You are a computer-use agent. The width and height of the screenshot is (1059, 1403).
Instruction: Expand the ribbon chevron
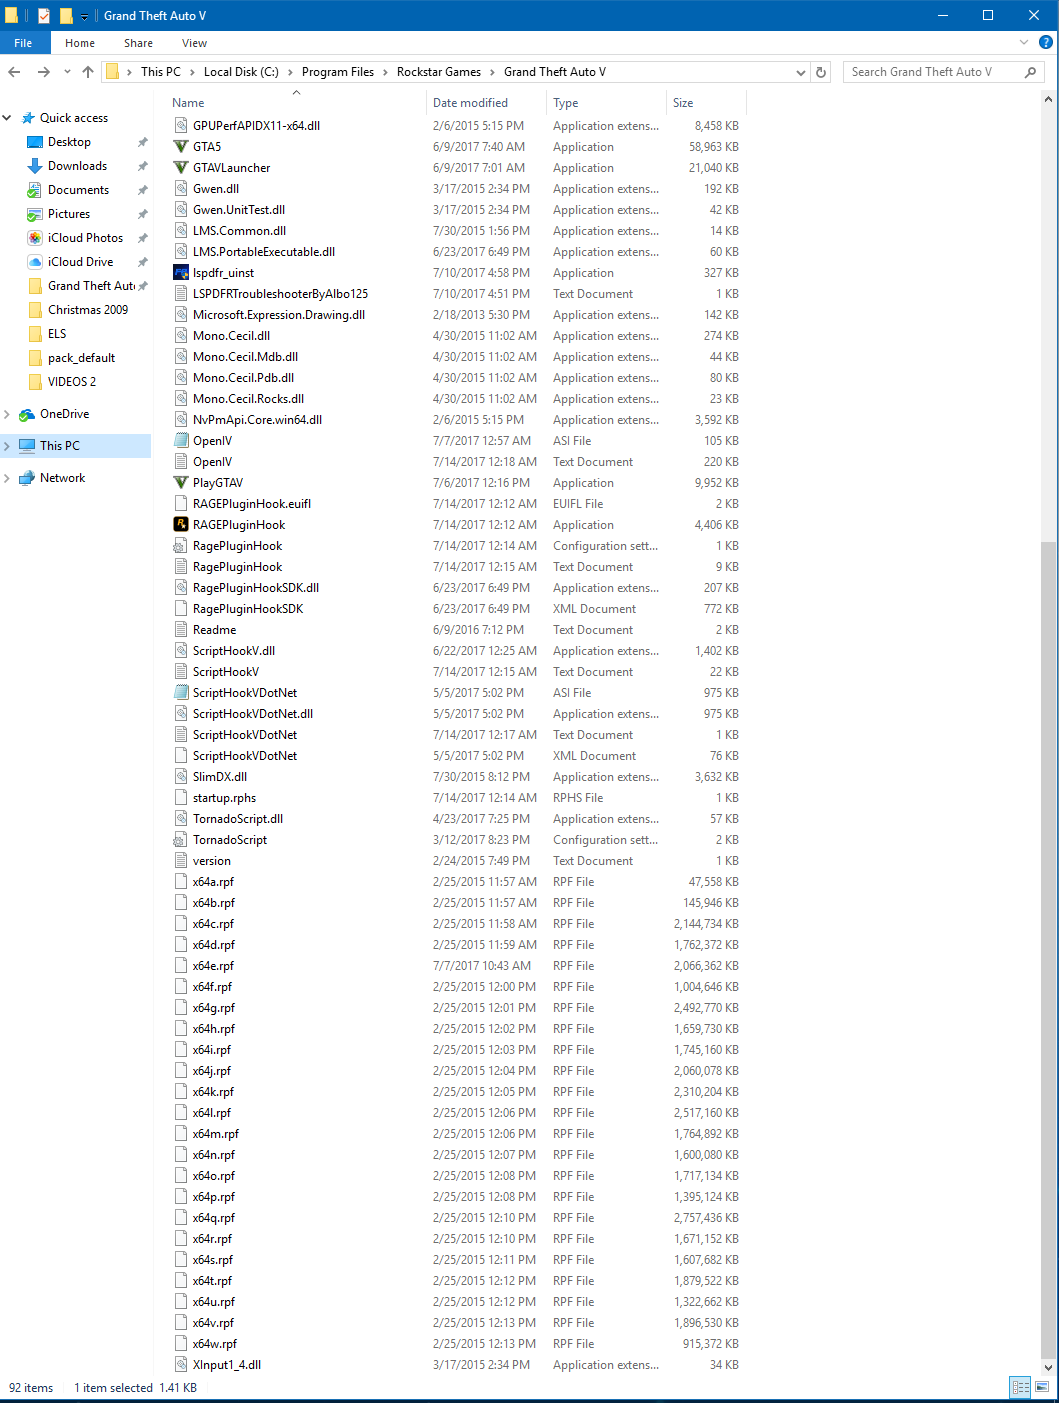coord(1023,43)
